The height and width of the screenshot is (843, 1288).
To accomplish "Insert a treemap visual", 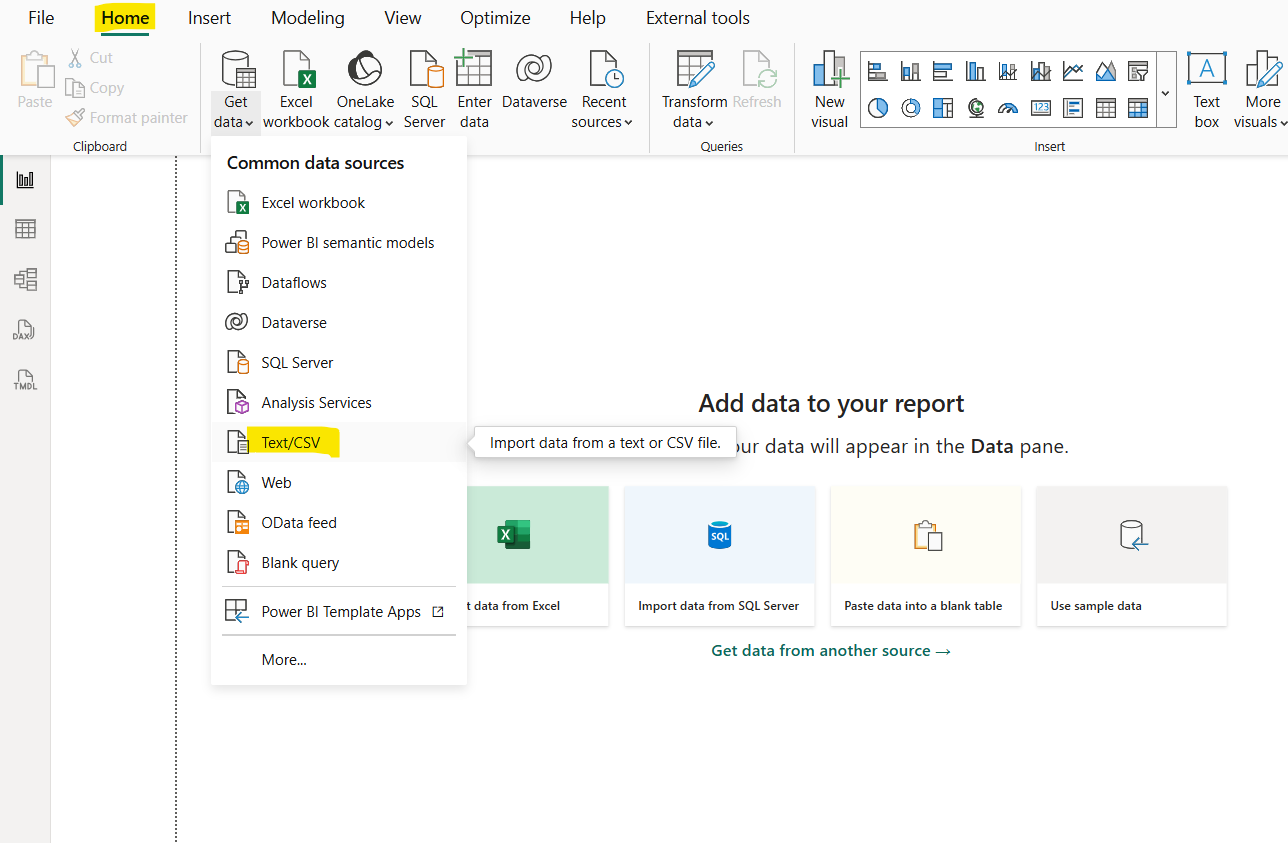I will [x=943, y=107].
